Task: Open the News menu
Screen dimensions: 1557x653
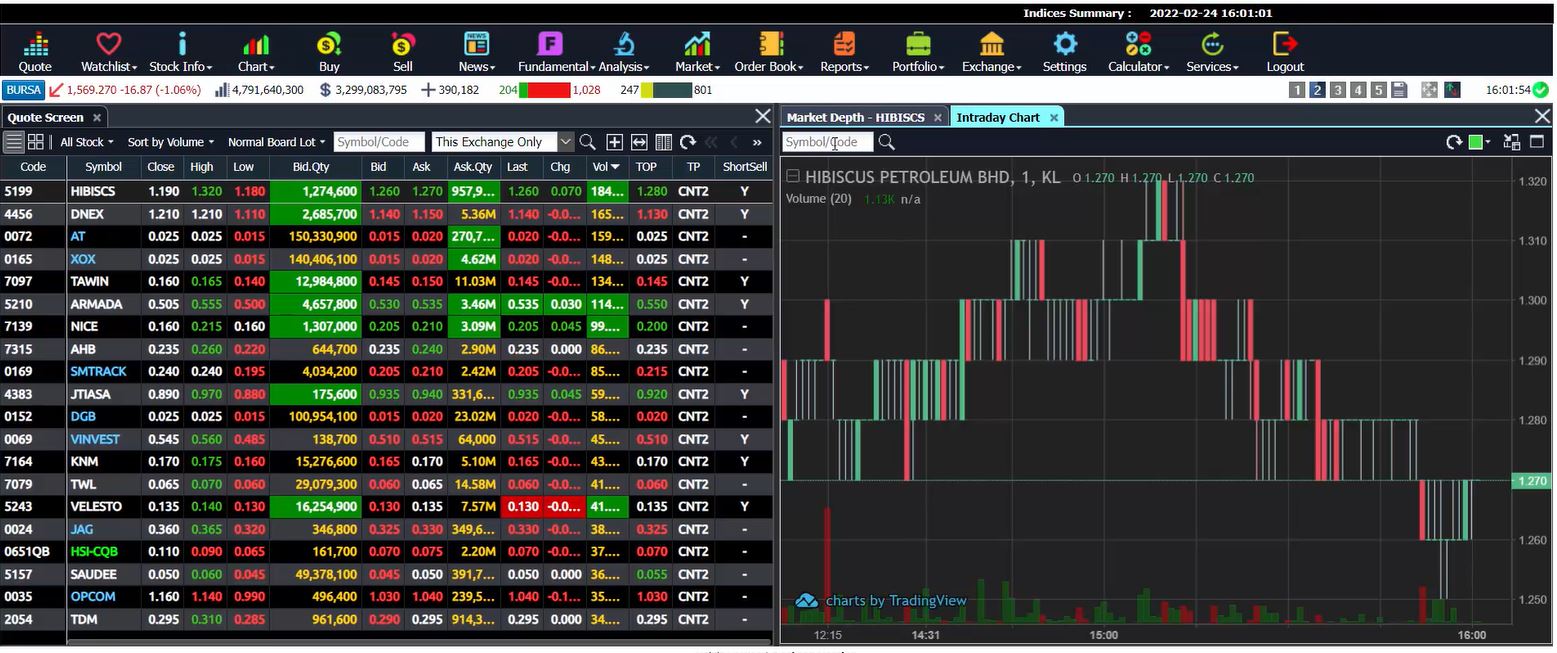Action: [477, 52]
